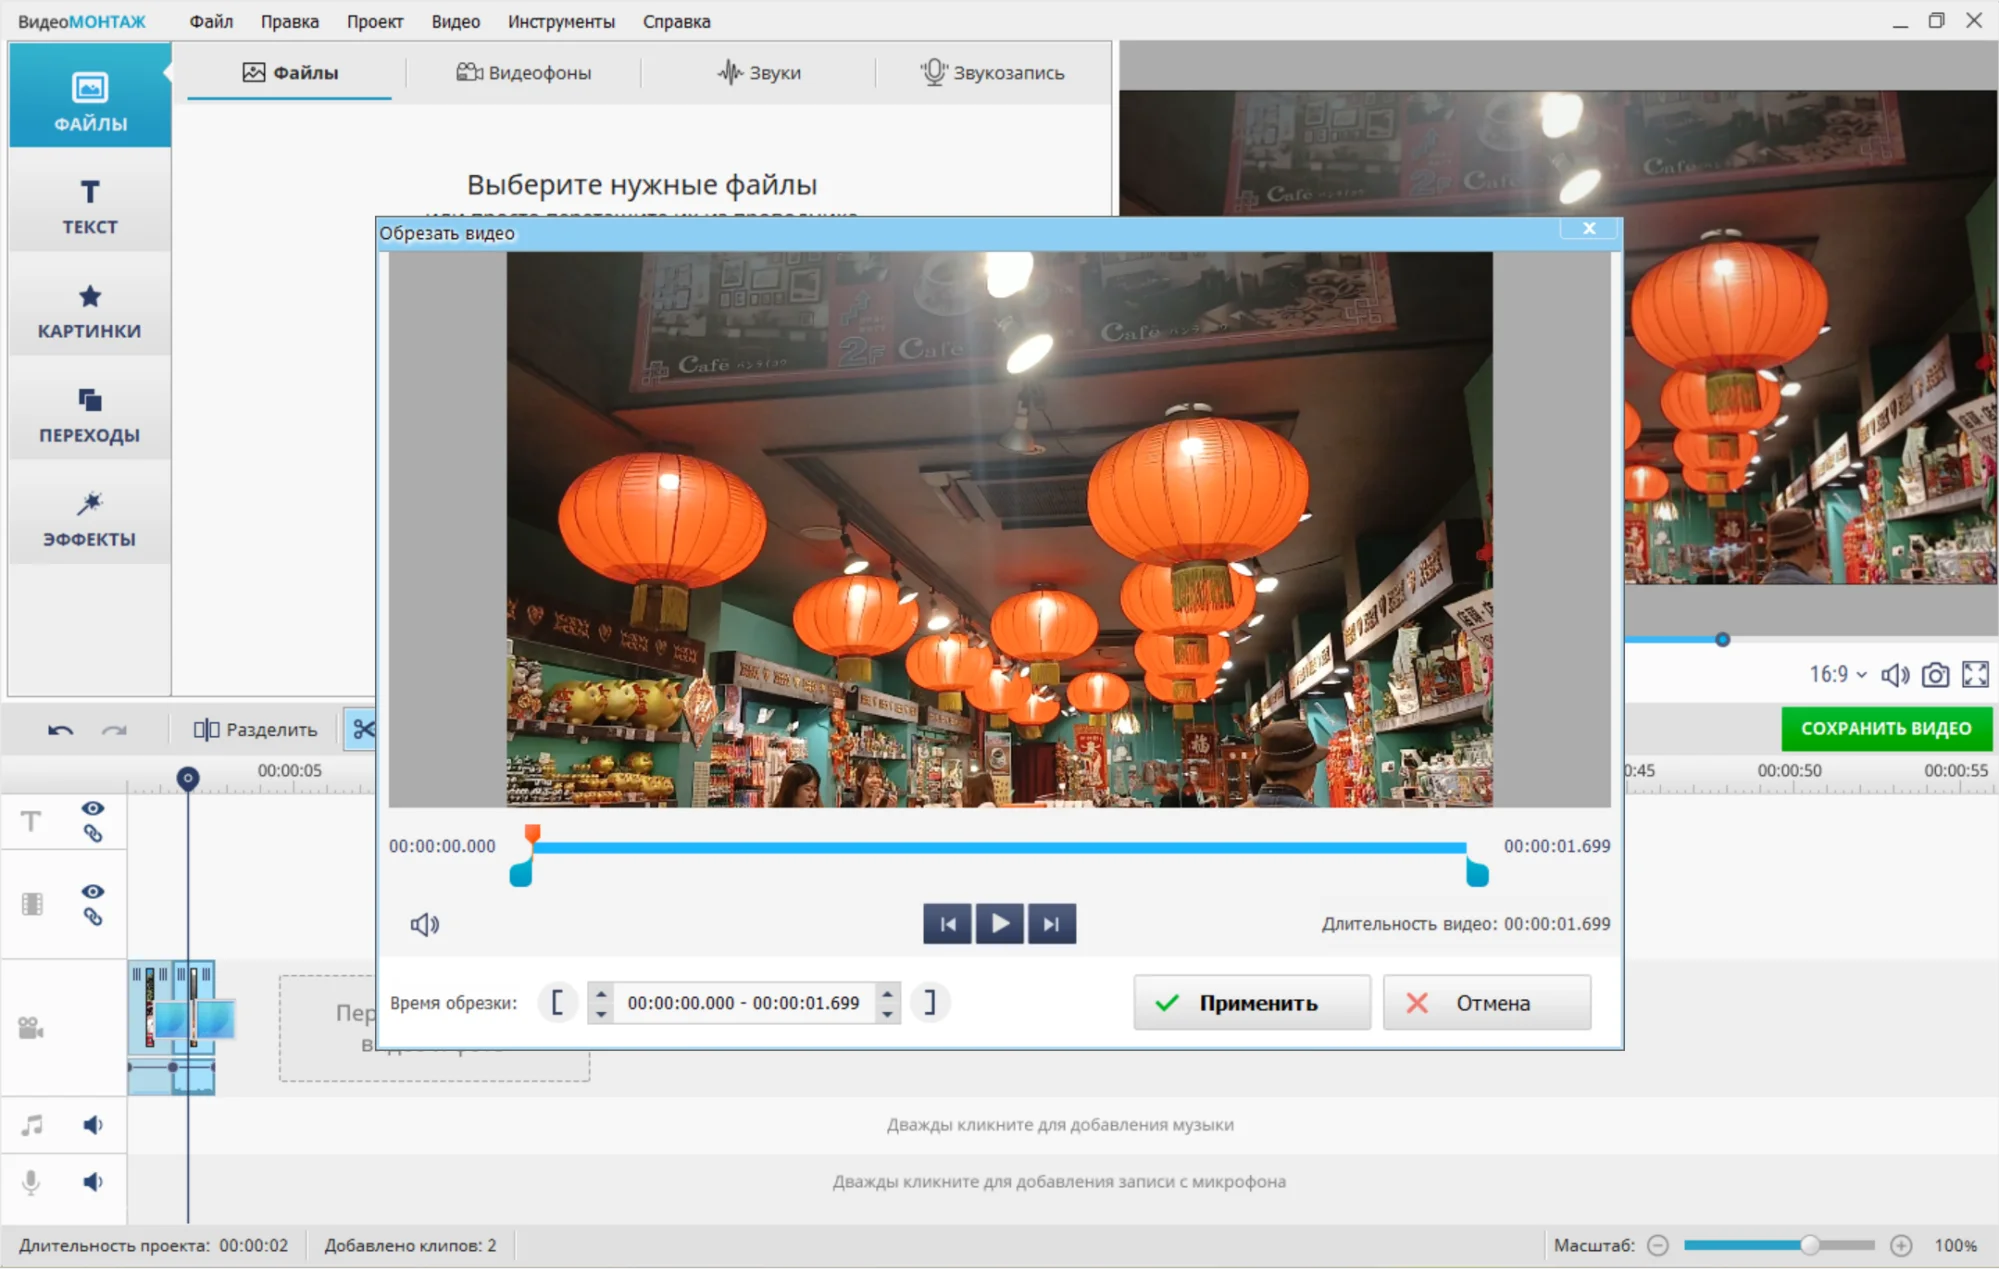Open the Видео menu
The height and width of the screenshot is (1269, 1999).
(456, 21)
